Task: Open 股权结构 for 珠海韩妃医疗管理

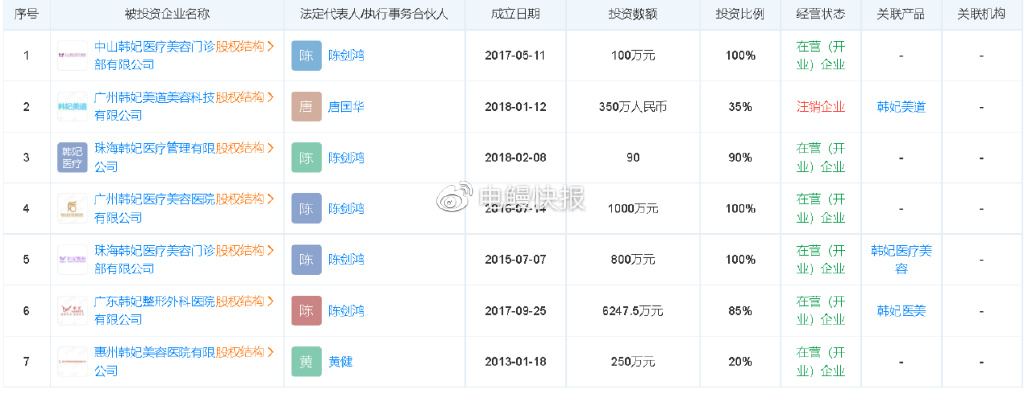Action: [245, 149]
